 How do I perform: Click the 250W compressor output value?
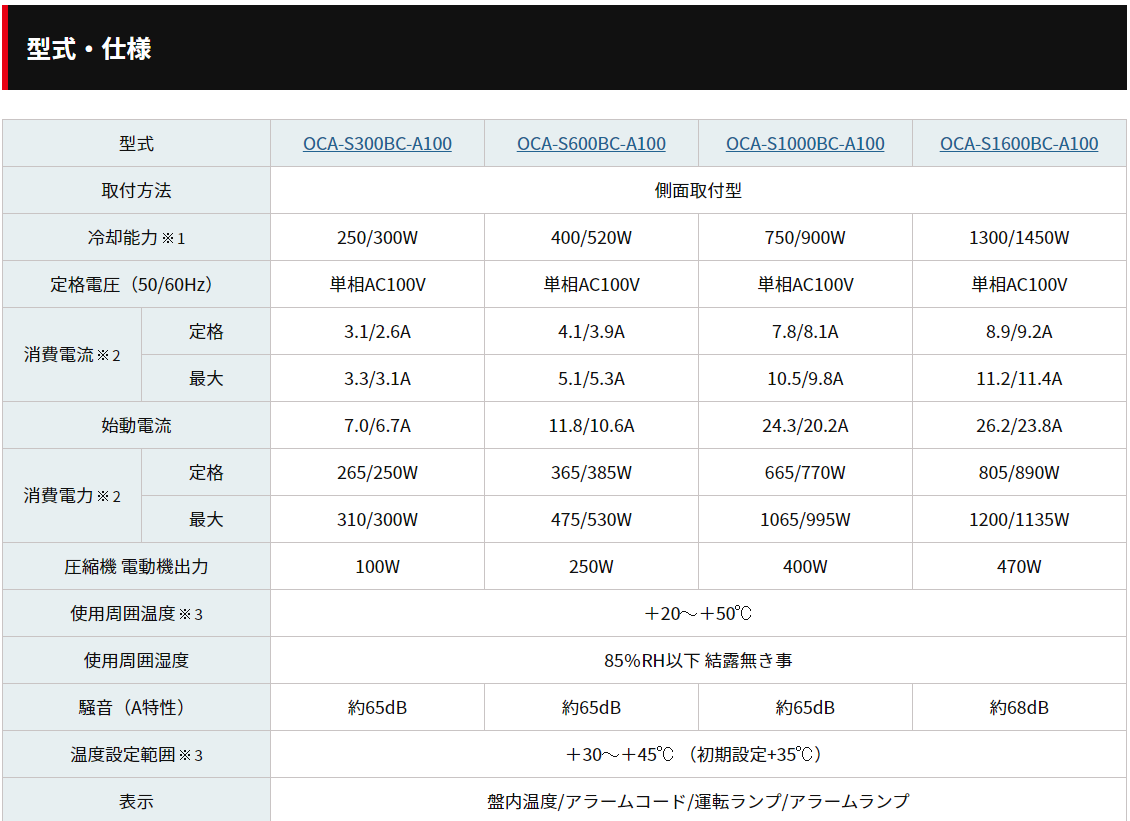591,567
